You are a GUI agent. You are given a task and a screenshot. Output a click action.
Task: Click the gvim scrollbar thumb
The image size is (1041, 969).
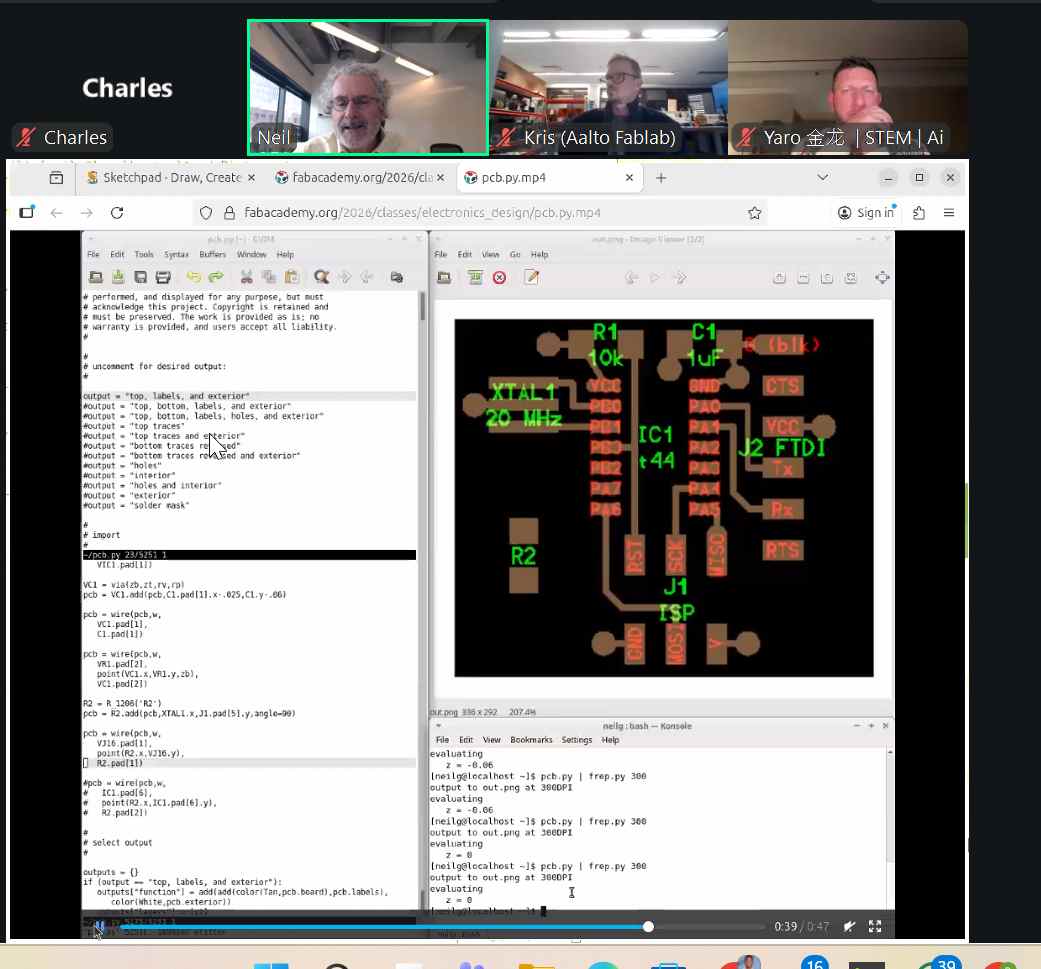tap(422, 307)
